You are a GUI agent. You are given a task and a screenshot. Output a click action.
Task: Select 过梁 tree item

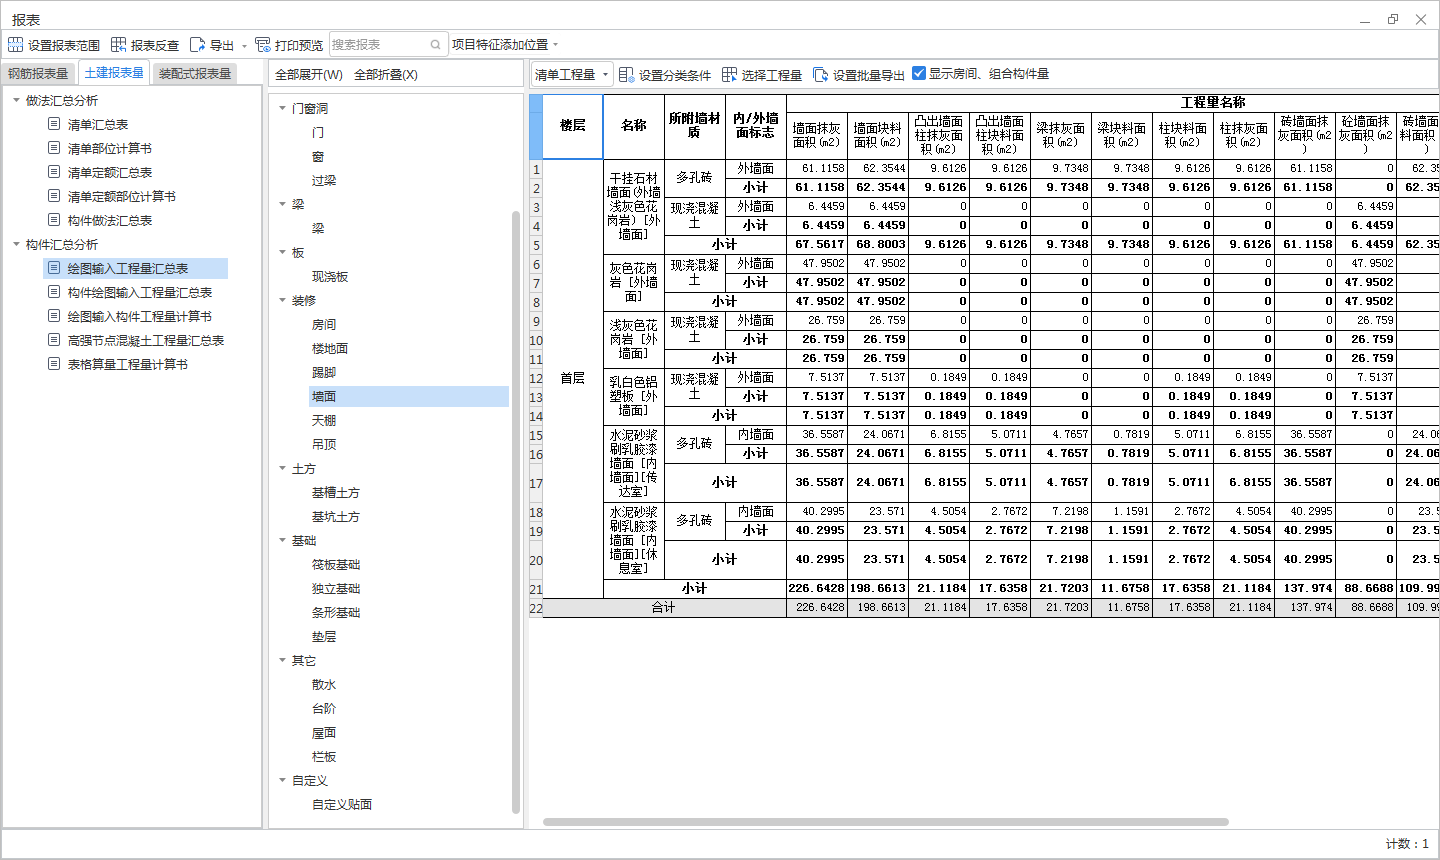click(x=324, y=181)
